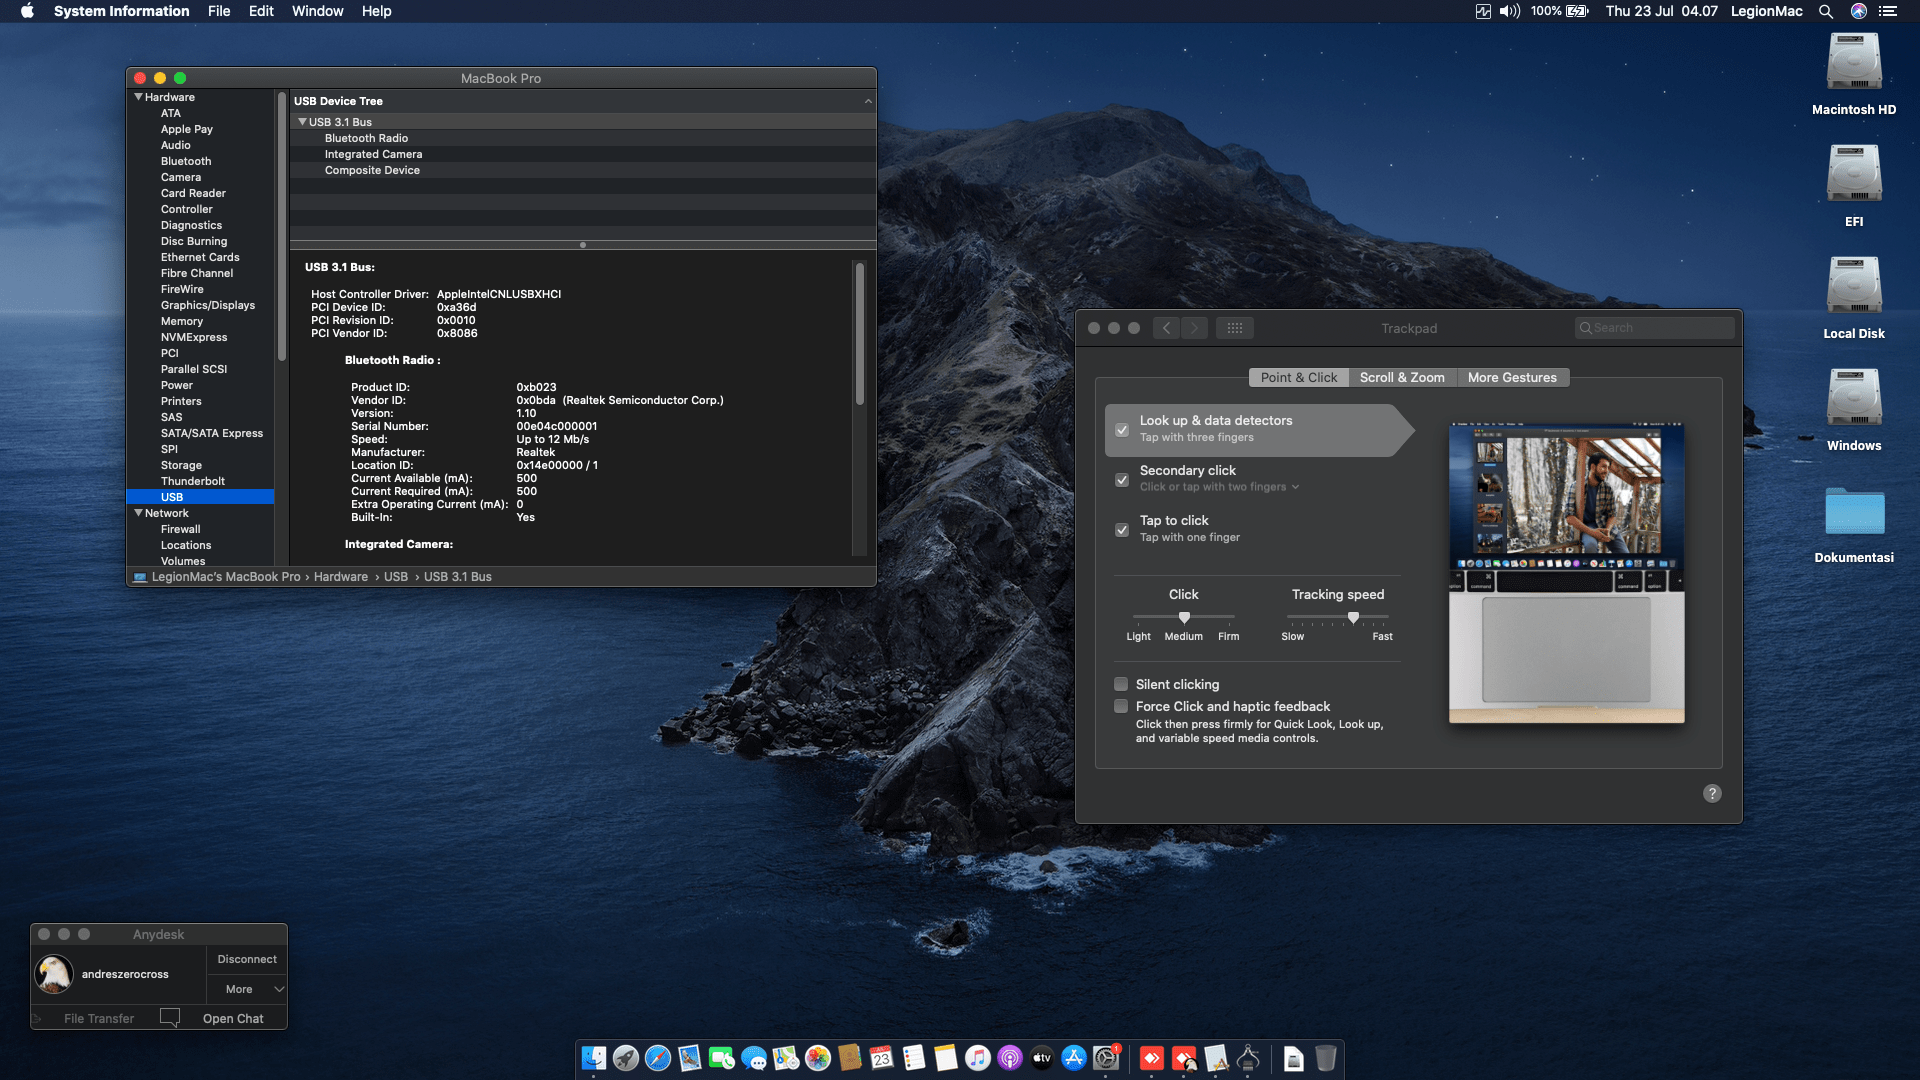Open App Store from the dock

tap(1074, 1058)
